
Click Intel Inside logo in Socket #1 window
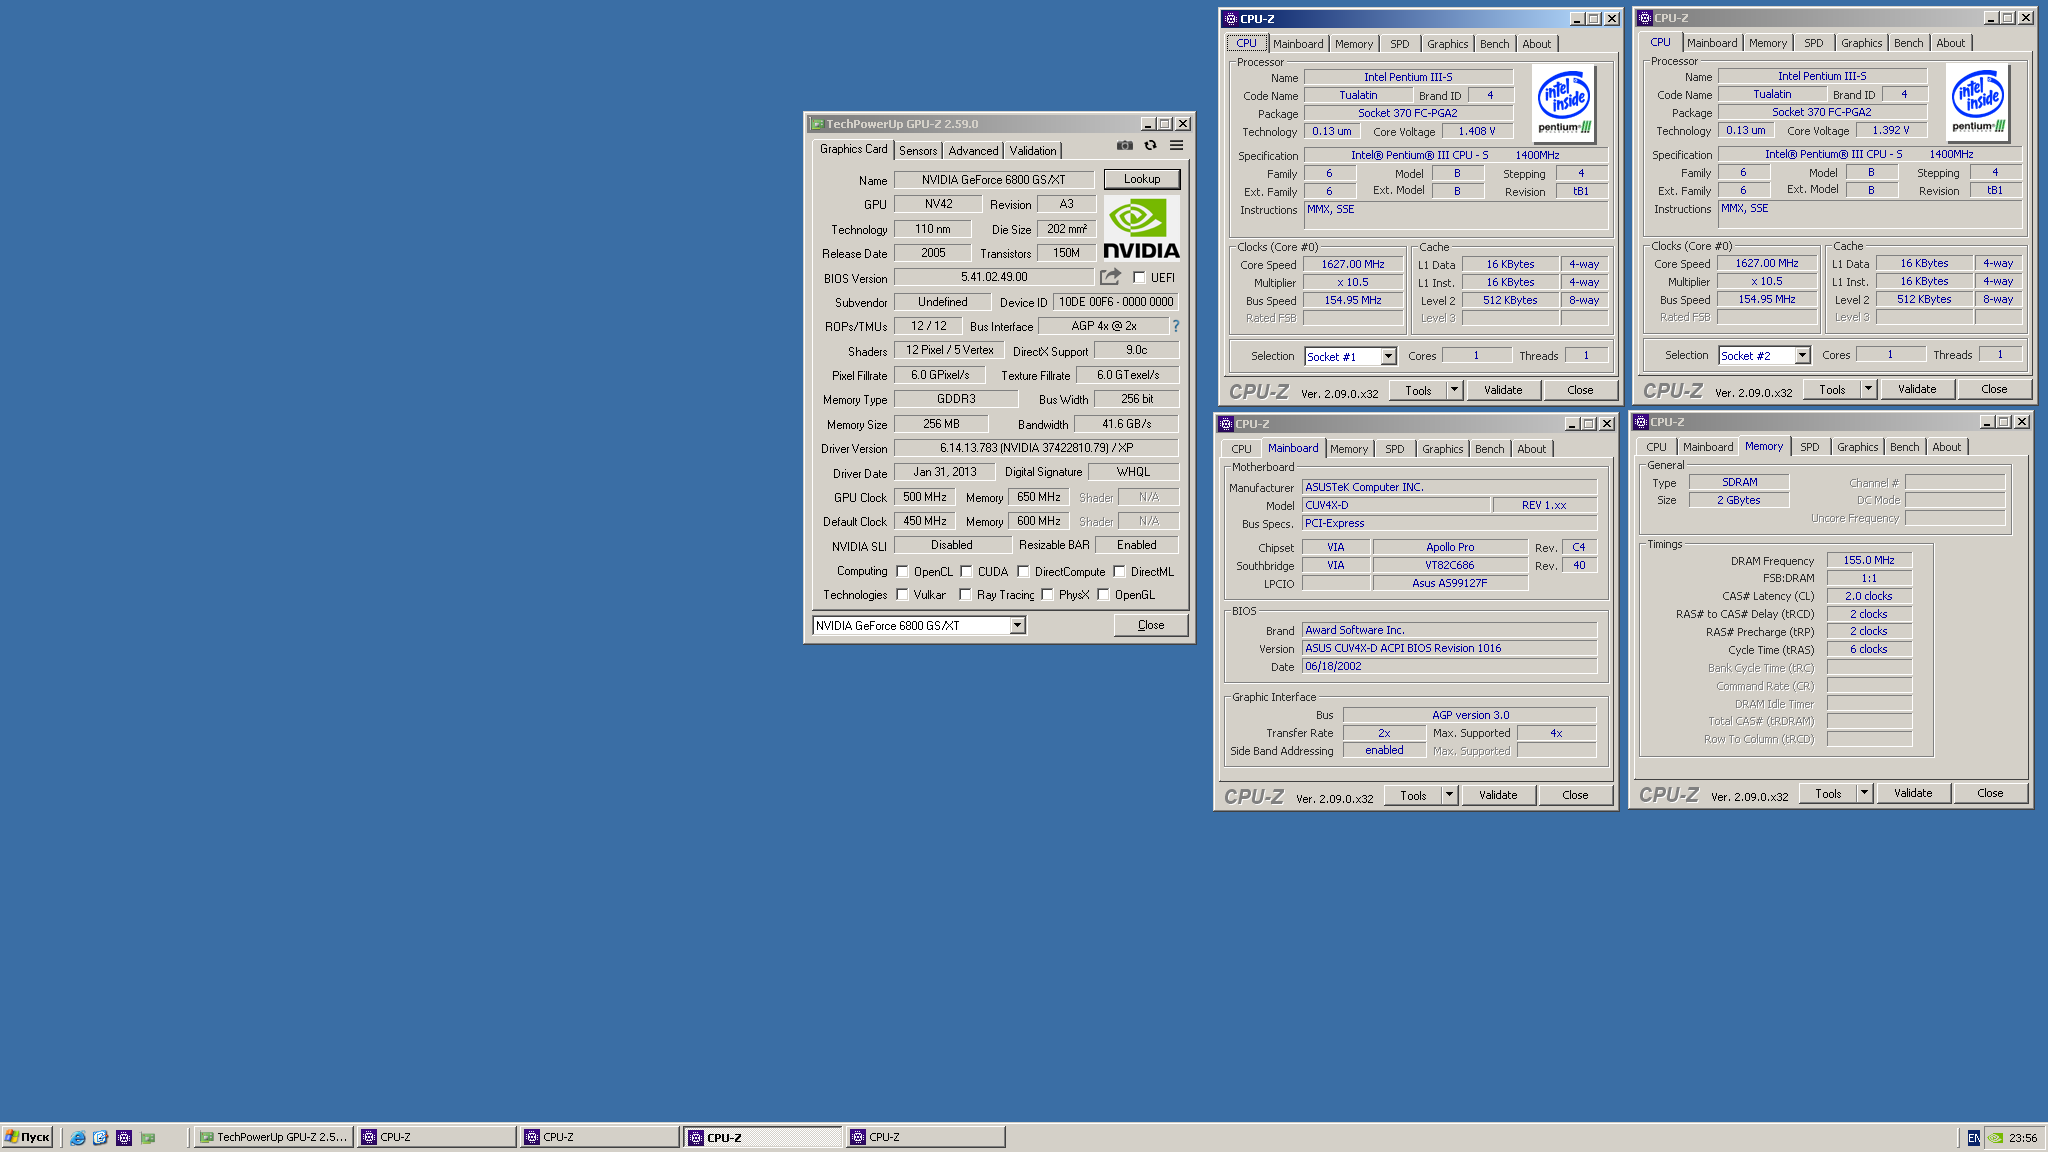(x=1564, y=104)
